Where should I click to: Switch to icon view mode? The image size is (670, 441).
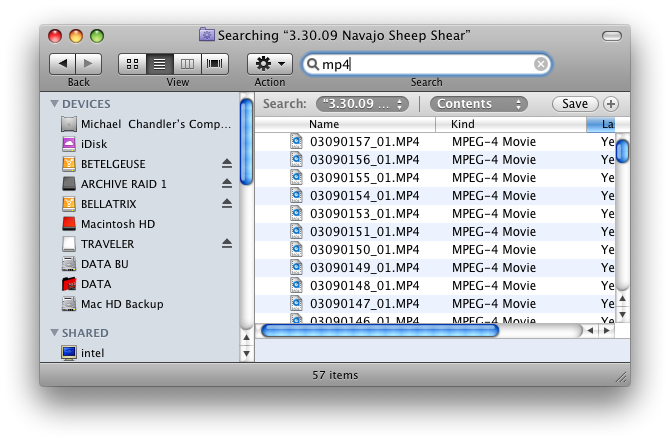pos(132,64)
